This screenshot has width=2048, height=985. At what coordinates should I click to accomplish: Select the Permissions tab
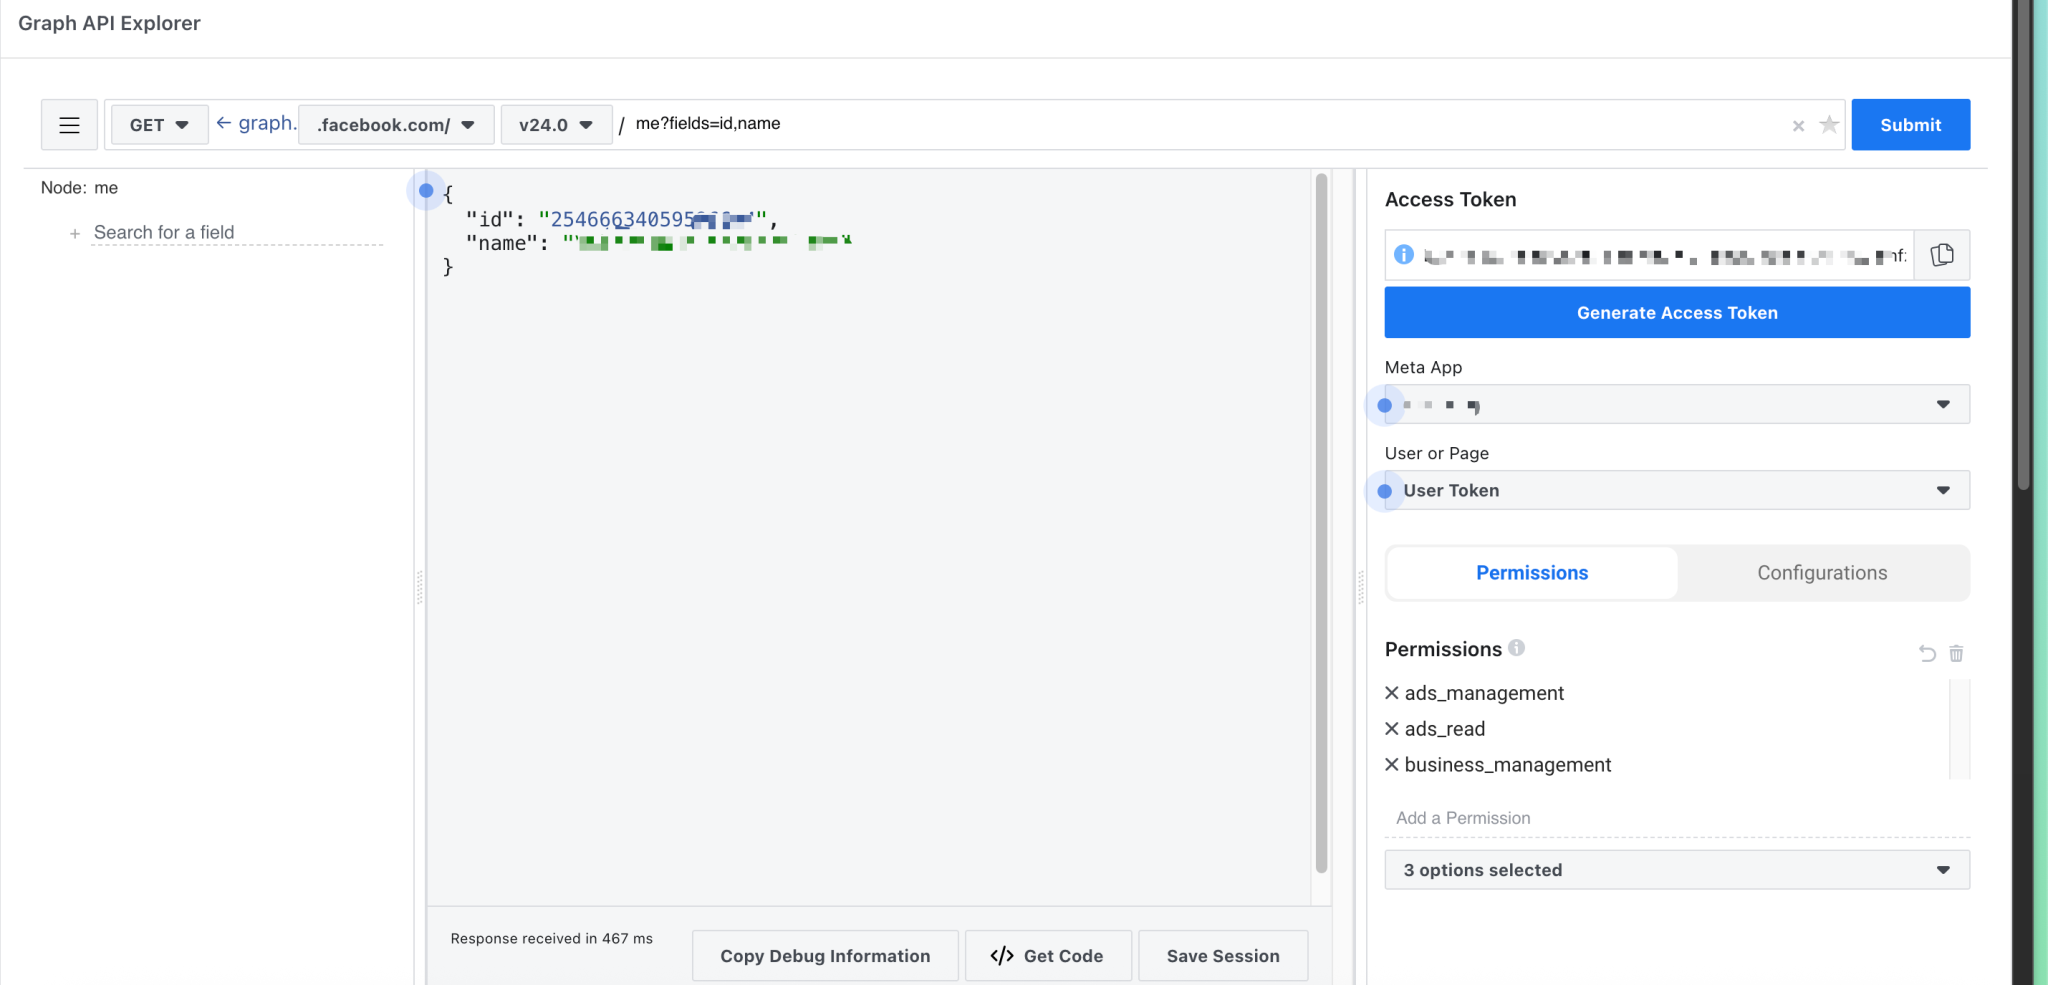pyautogui.click(x=1531, y=572)
